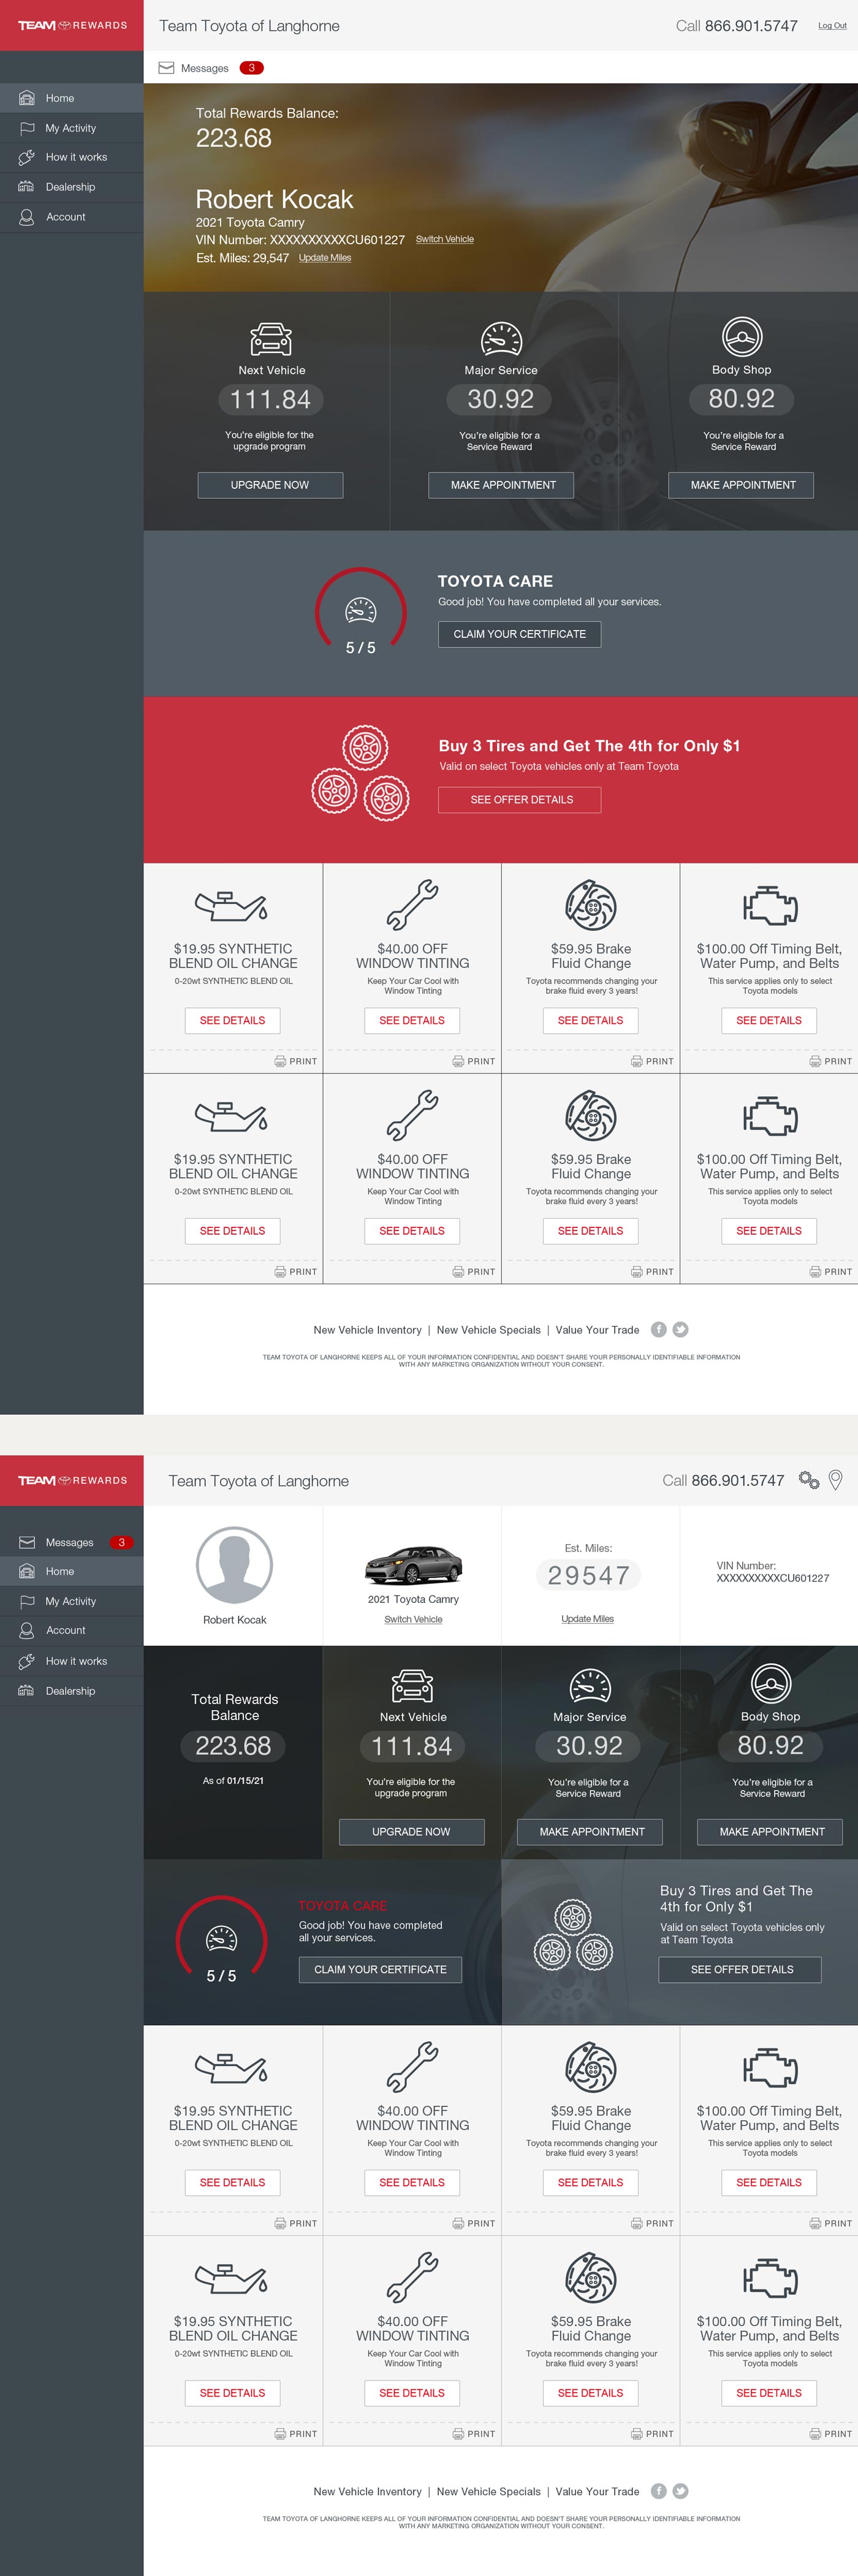Click How it works icon listed below Account
This screenshot has width=858, height=2576.
27,1661
